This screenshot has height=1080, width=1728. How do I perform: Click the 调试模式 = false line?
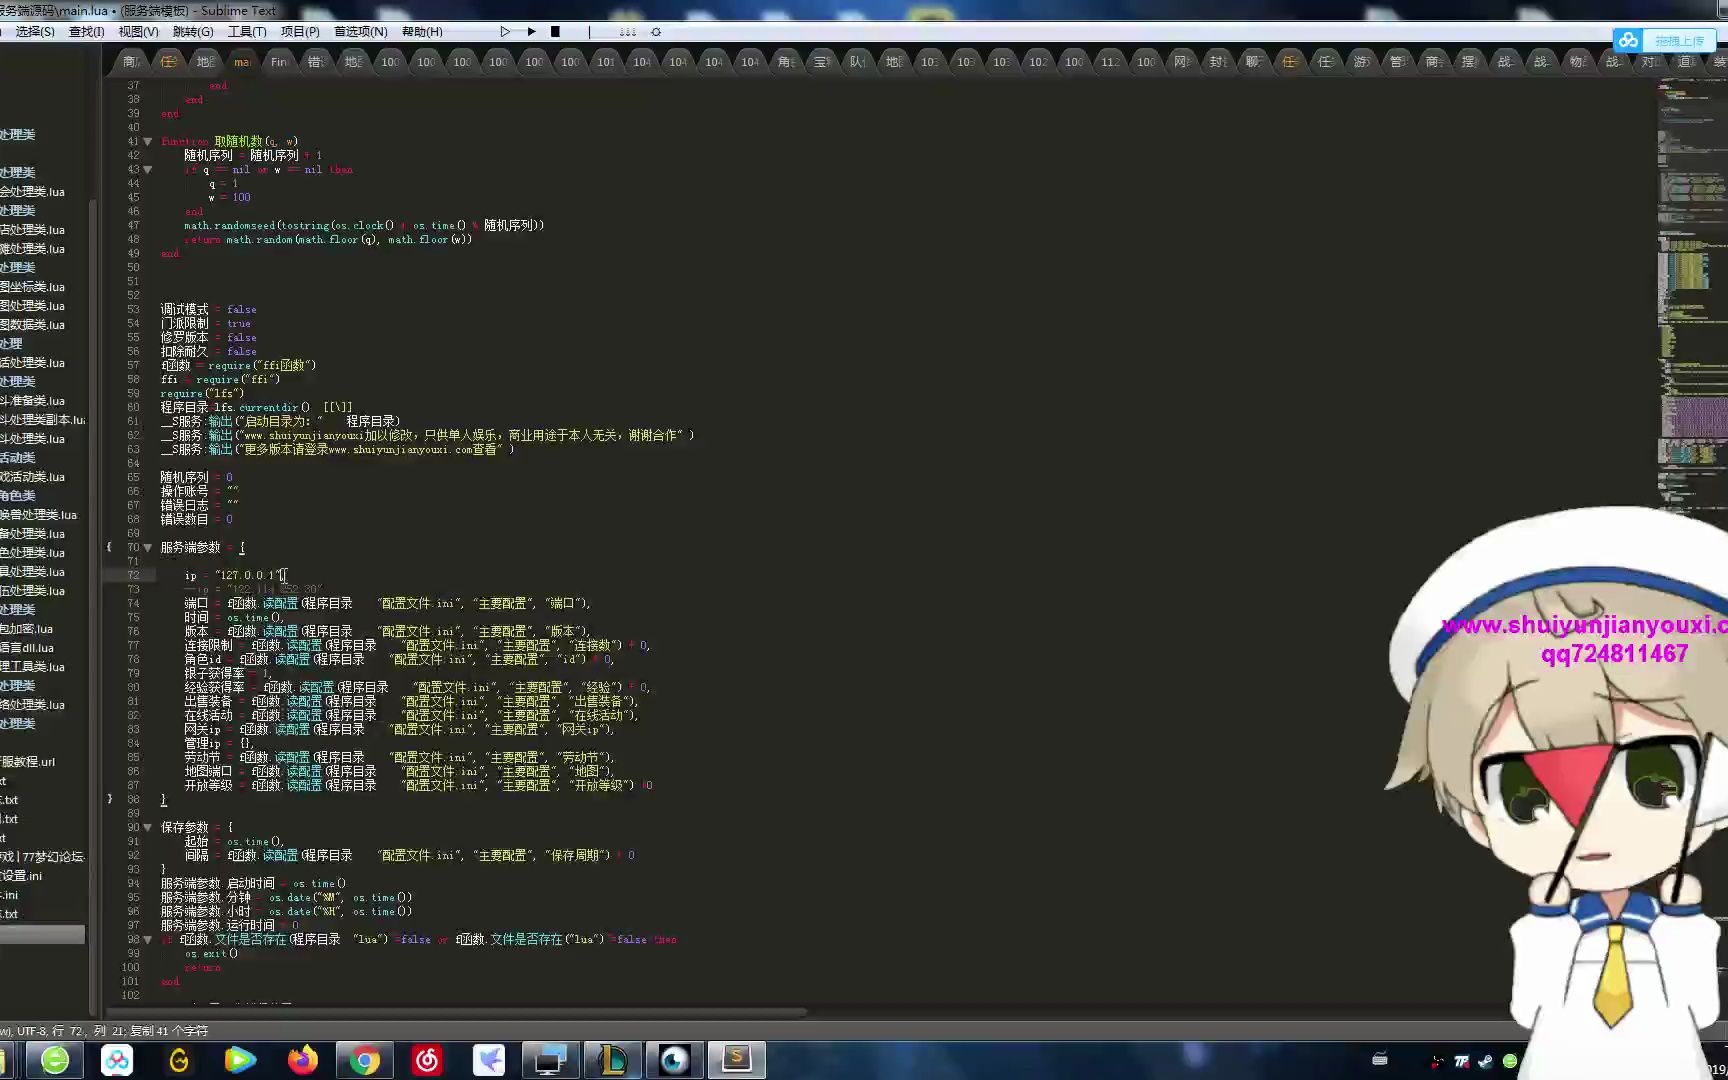pyautogui.click(x=209, y=310)
